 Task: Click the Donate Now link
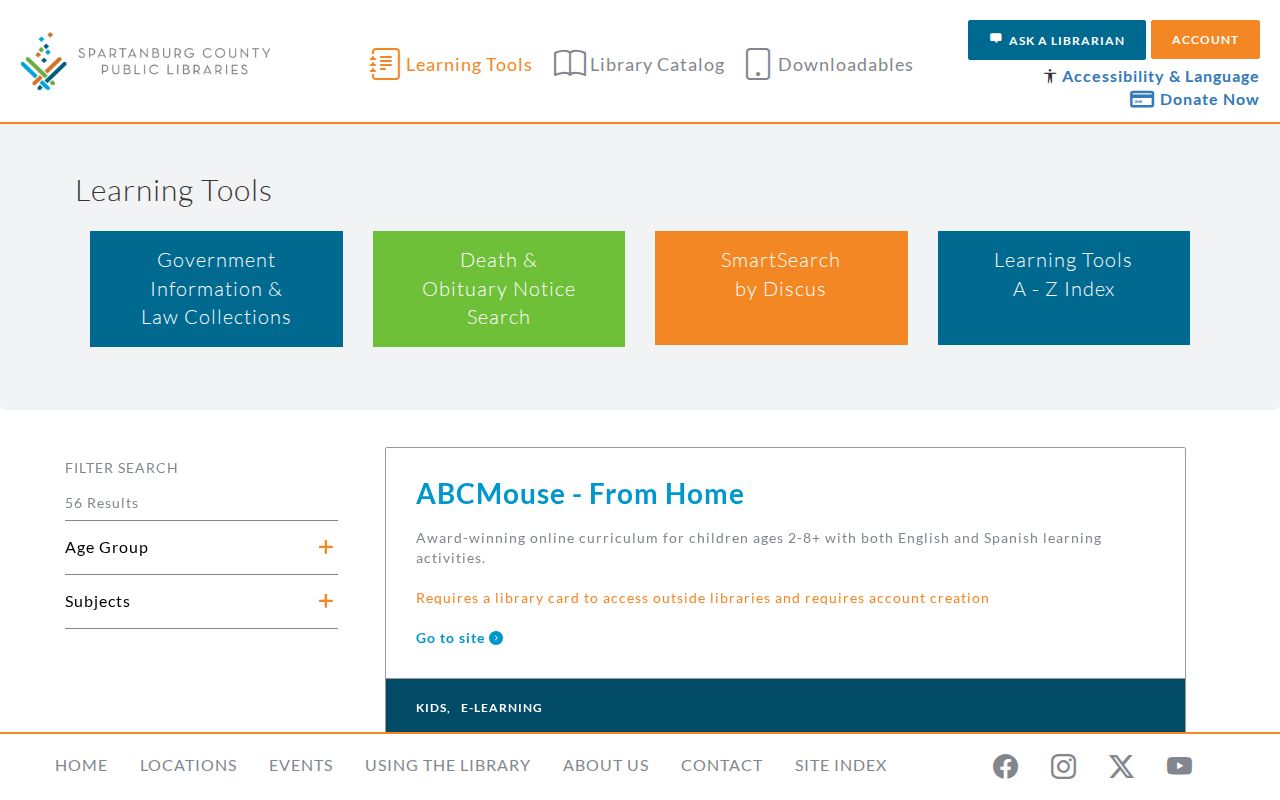(1209, 99)
